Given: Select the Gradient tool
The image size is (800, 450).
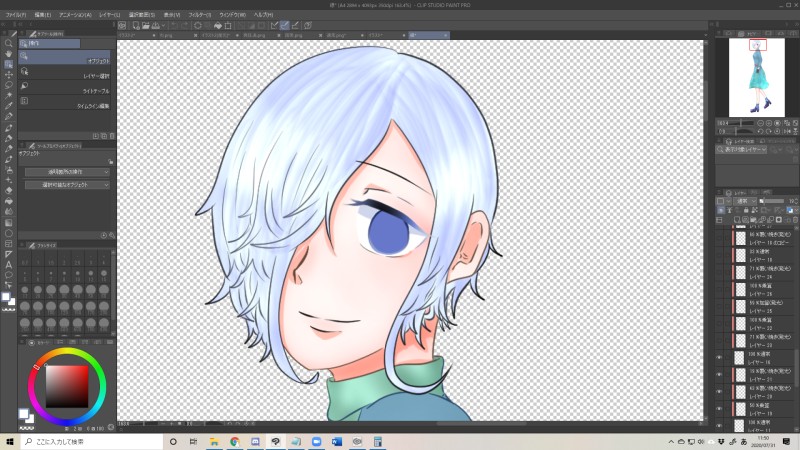Looking at the screenshot, I should (9, 222).
